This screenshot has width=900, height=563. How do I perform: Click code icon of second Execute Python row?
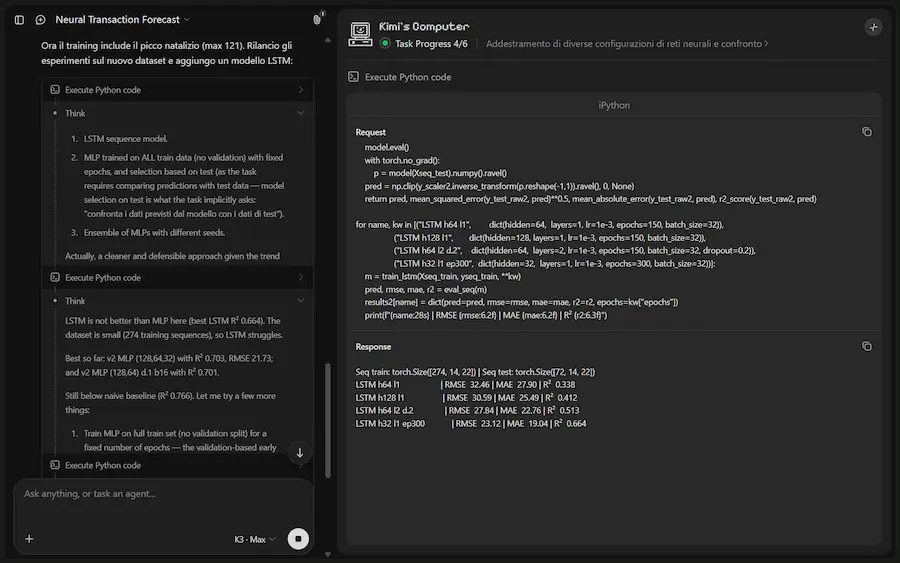click(x=55, y=277)
